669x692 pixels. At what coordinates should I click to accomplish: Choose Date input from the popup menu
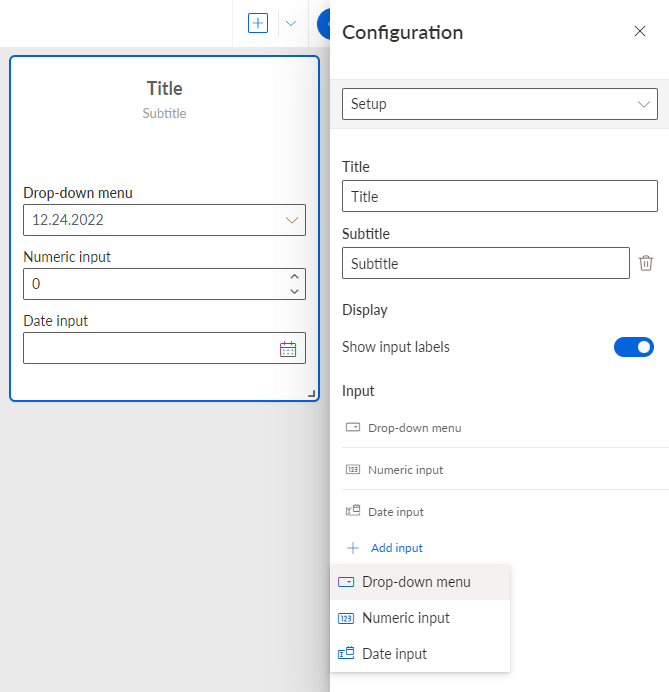[x=420, y=654]
